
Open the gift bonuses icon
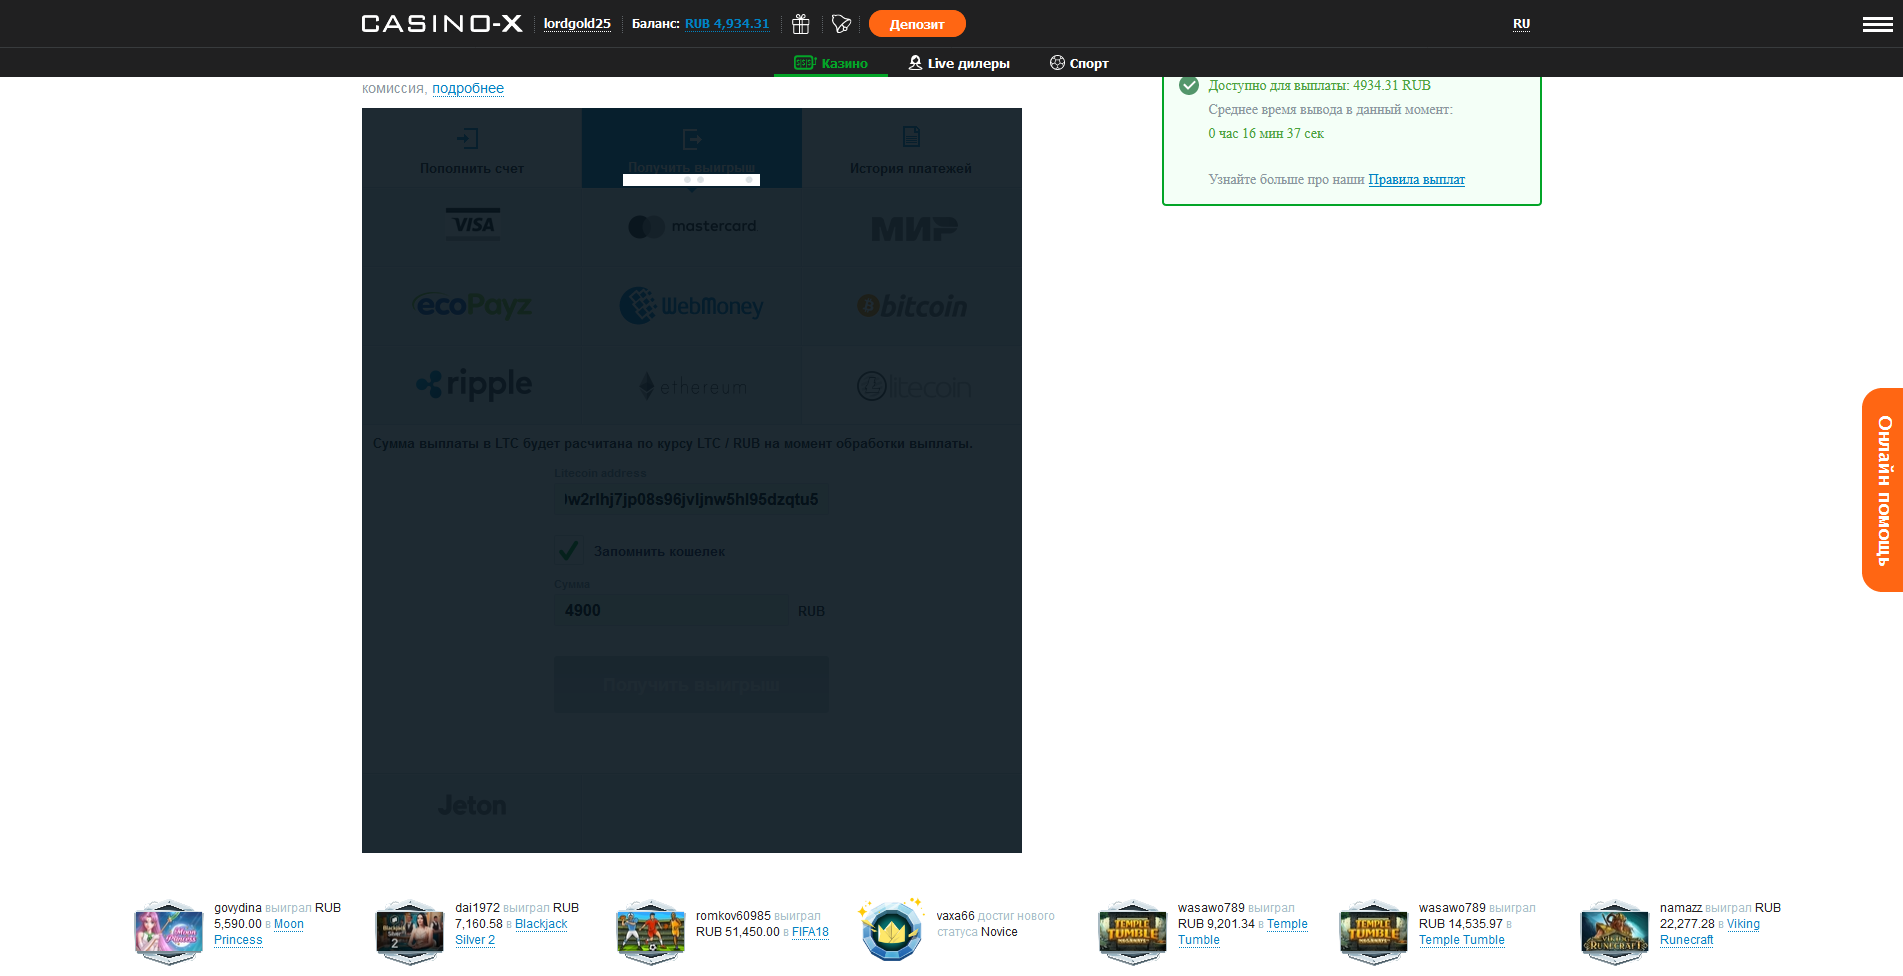click(801, 24)
